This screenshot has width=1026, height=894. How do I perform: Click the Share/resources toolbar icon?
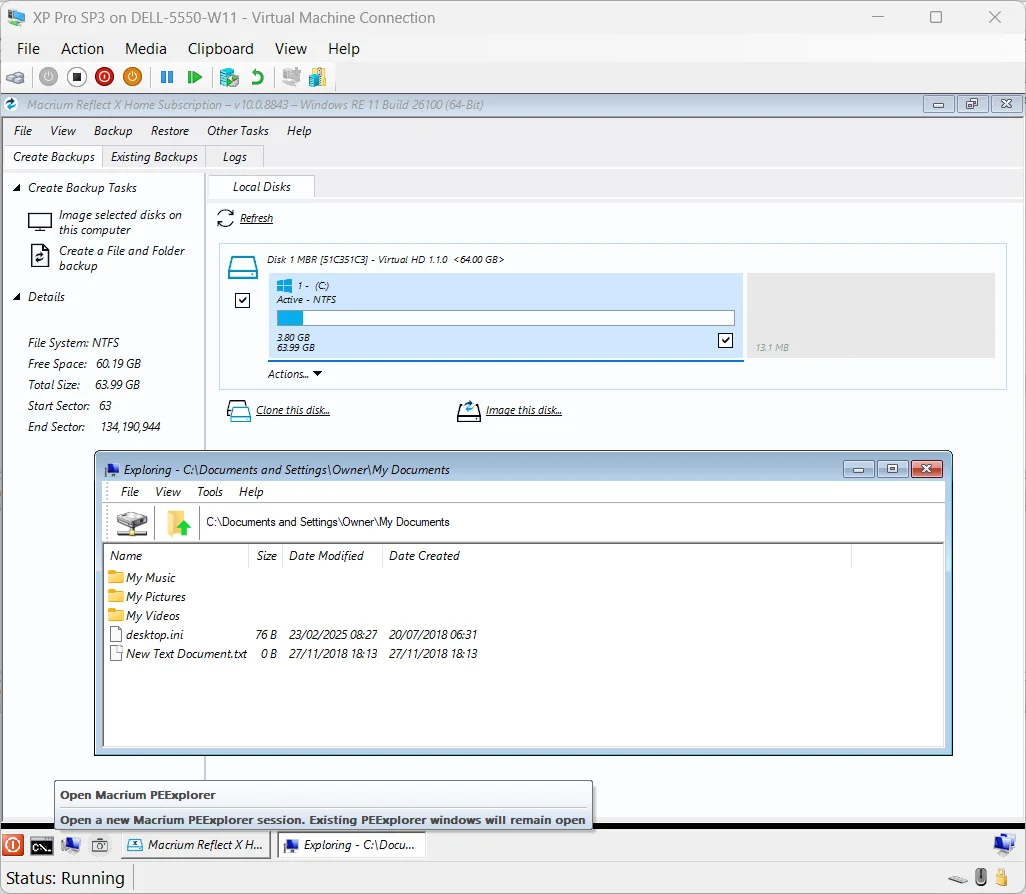317,77
